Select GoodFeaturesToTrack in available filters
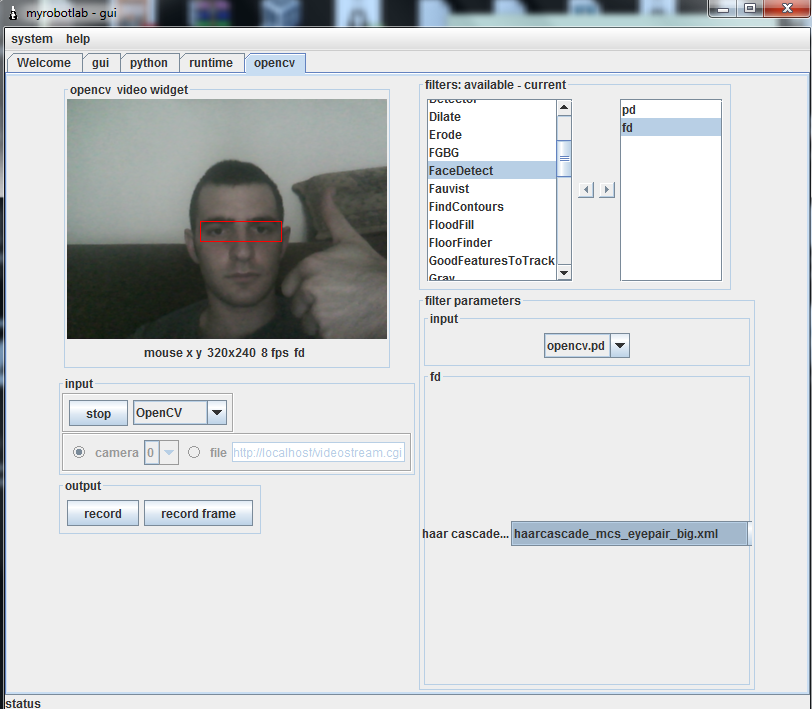 coord(492,261)
